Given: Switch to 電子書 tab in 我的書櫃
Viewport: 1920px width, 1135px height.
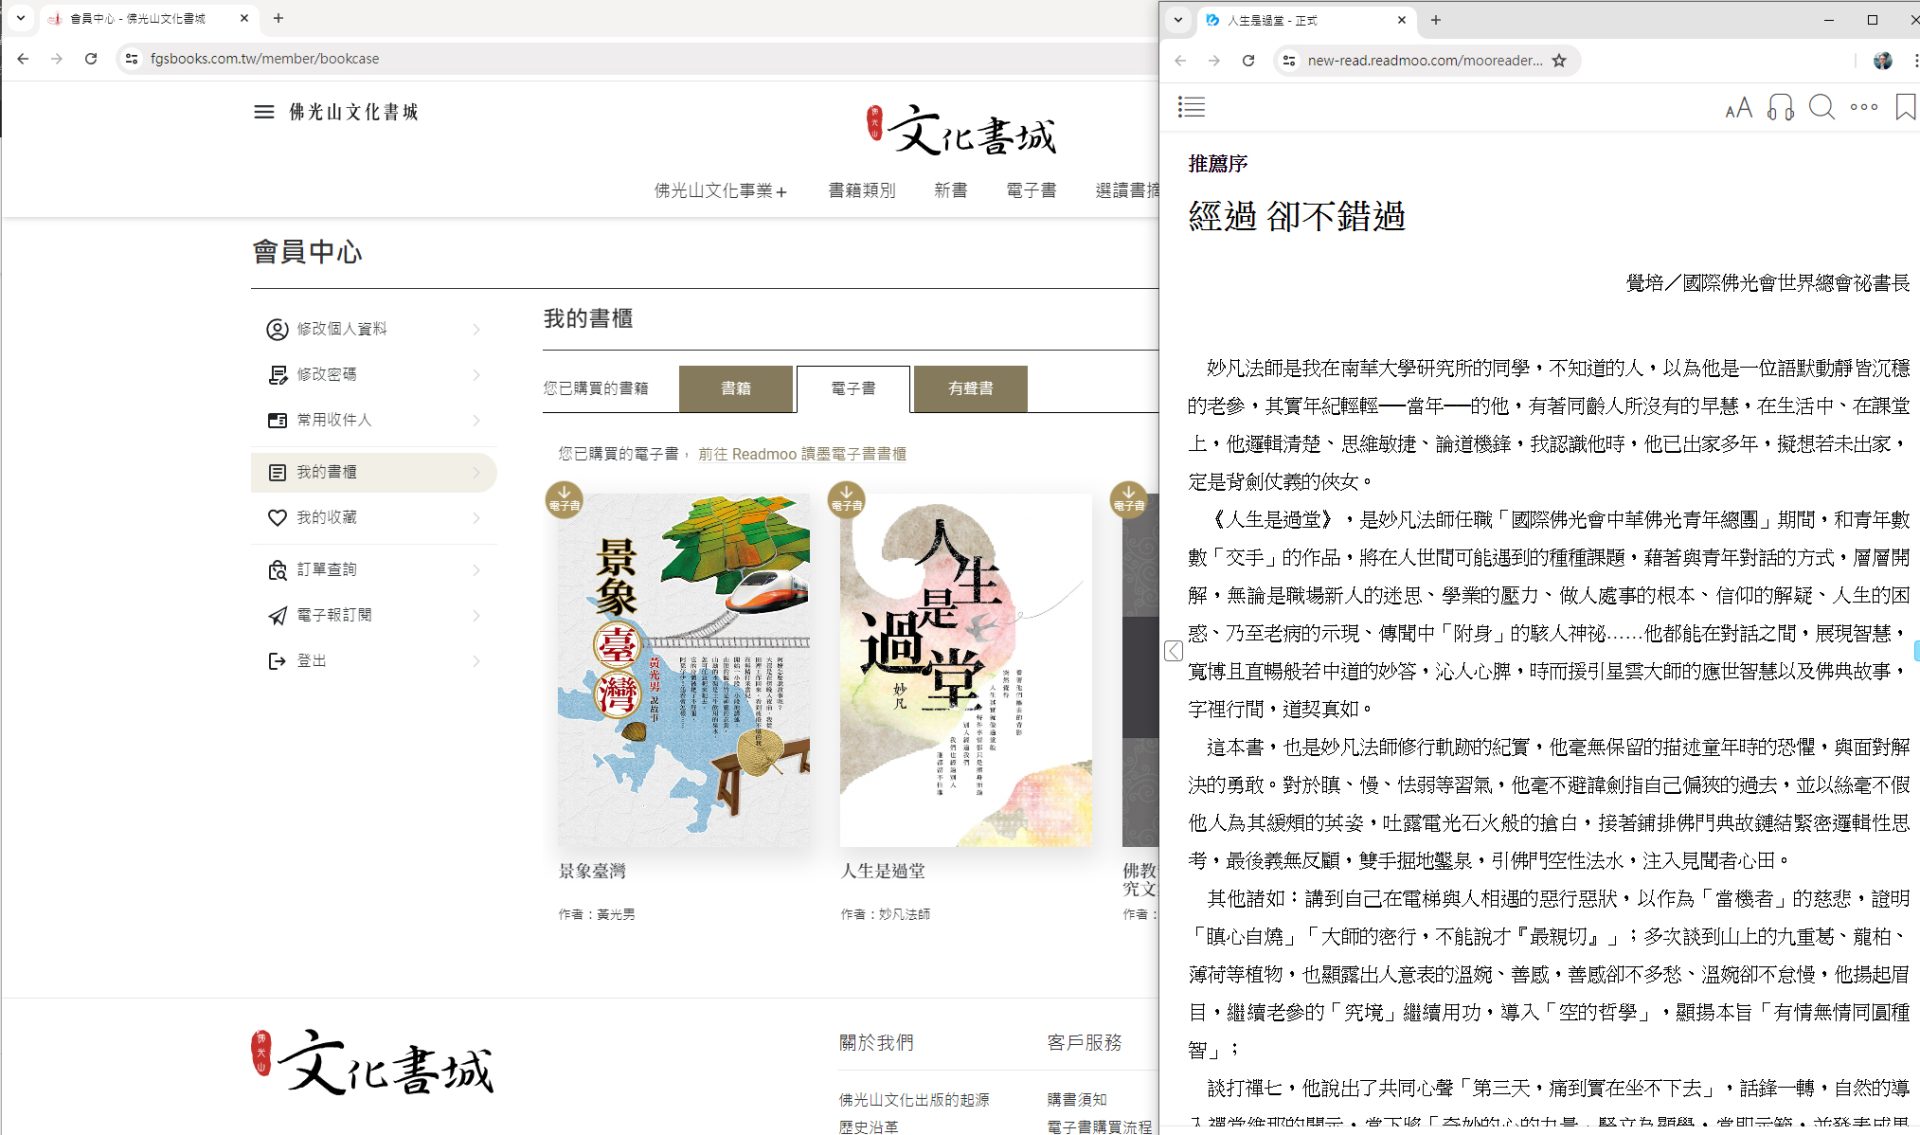Looking at the screenshot, I should [x=853, y=388].
